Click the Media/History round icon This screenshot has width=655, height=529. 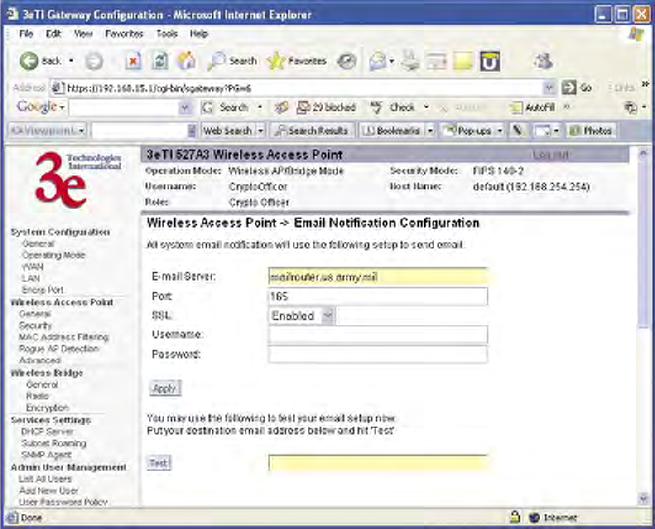[347, 61]
